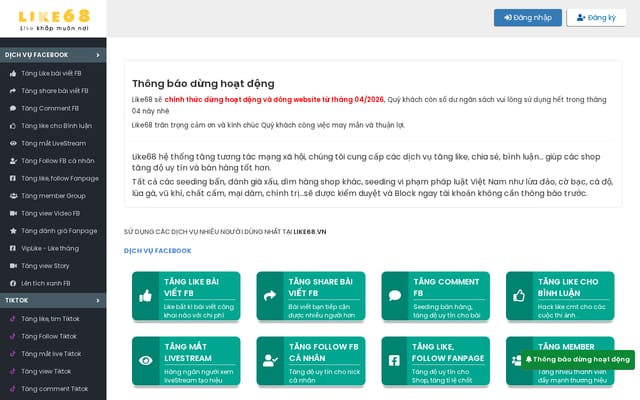Click the Thông báo dừng hoạt động heading
640x400 pixels.
pos(203,84)
